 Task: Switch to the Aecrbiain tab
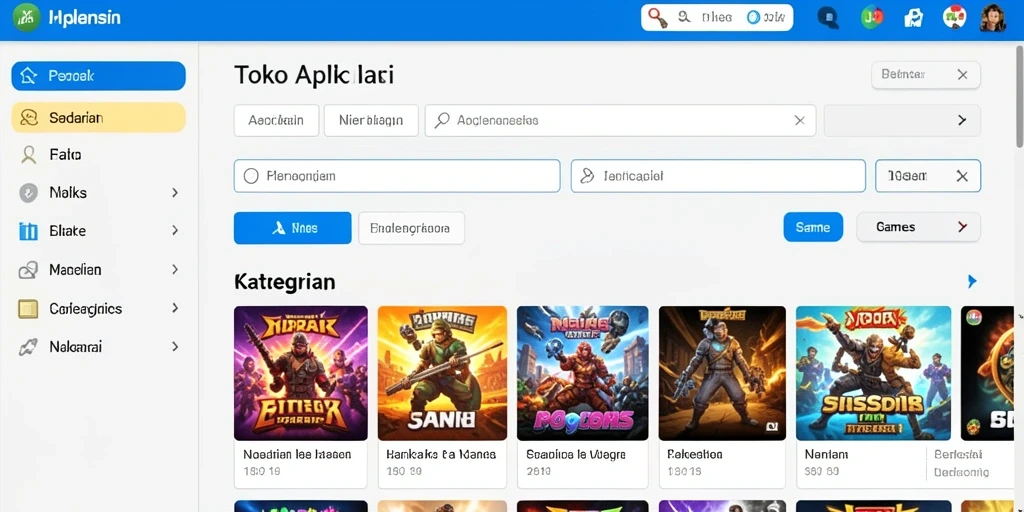276,120
